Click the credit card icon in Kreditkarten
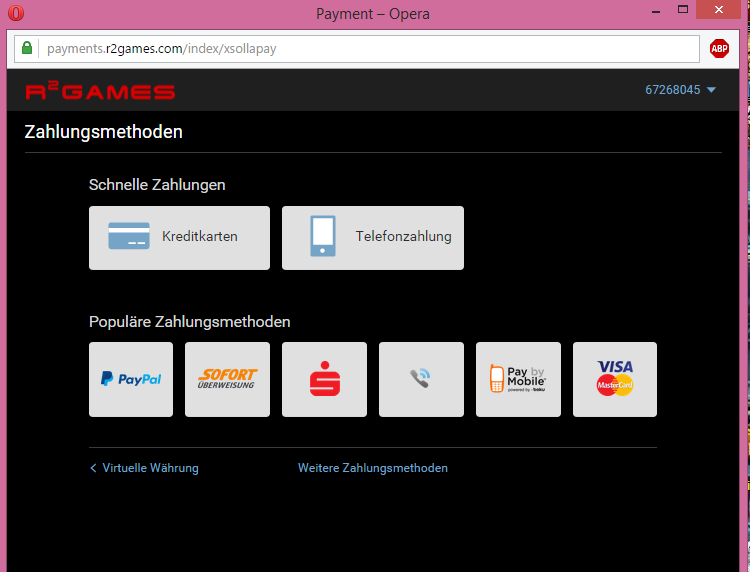 coord(129,237)
